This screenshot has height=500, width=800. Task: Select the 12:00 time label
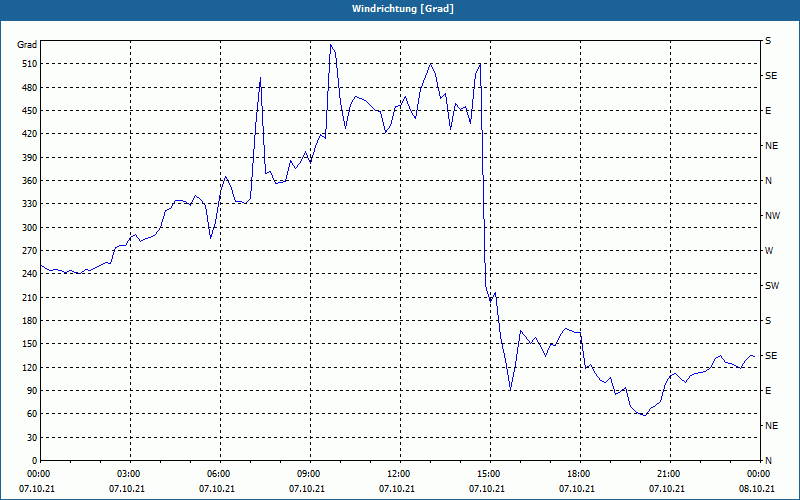tap(399, 474)
